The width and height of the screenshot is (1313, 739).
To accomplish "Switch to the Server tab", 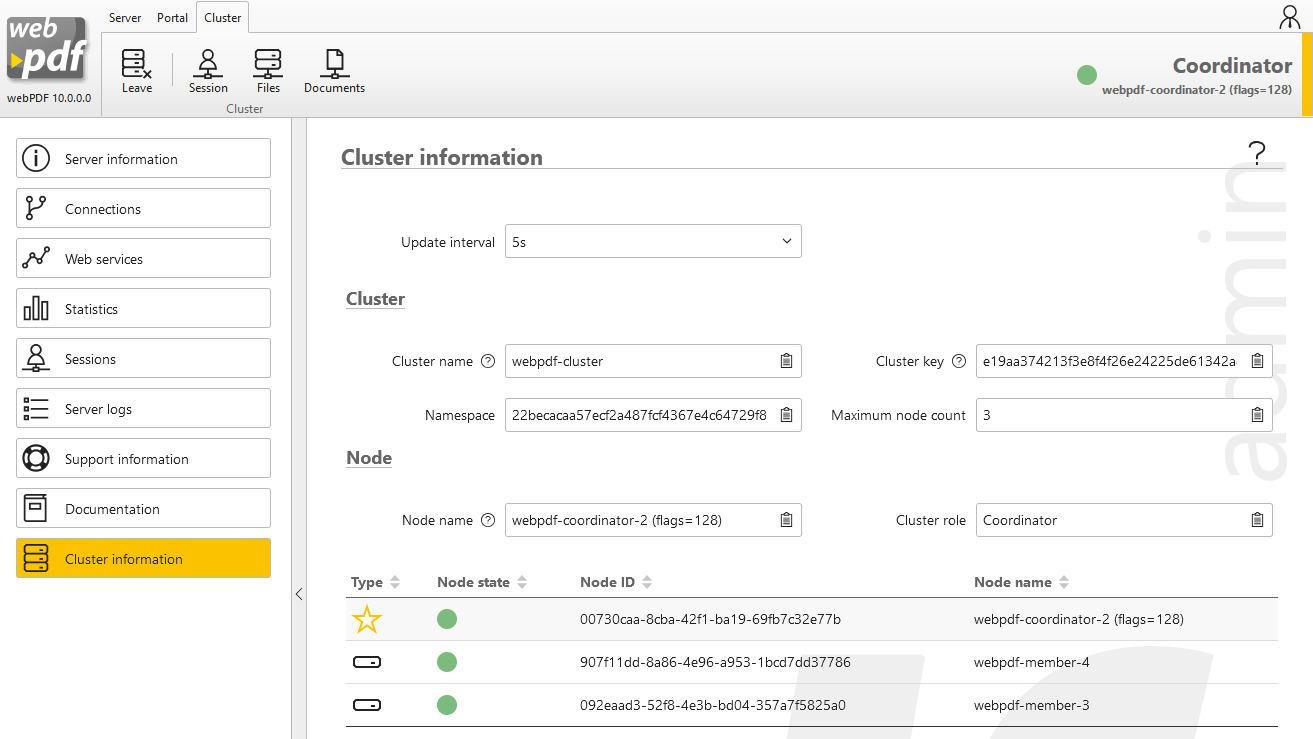I will click(x=125, y=18).
